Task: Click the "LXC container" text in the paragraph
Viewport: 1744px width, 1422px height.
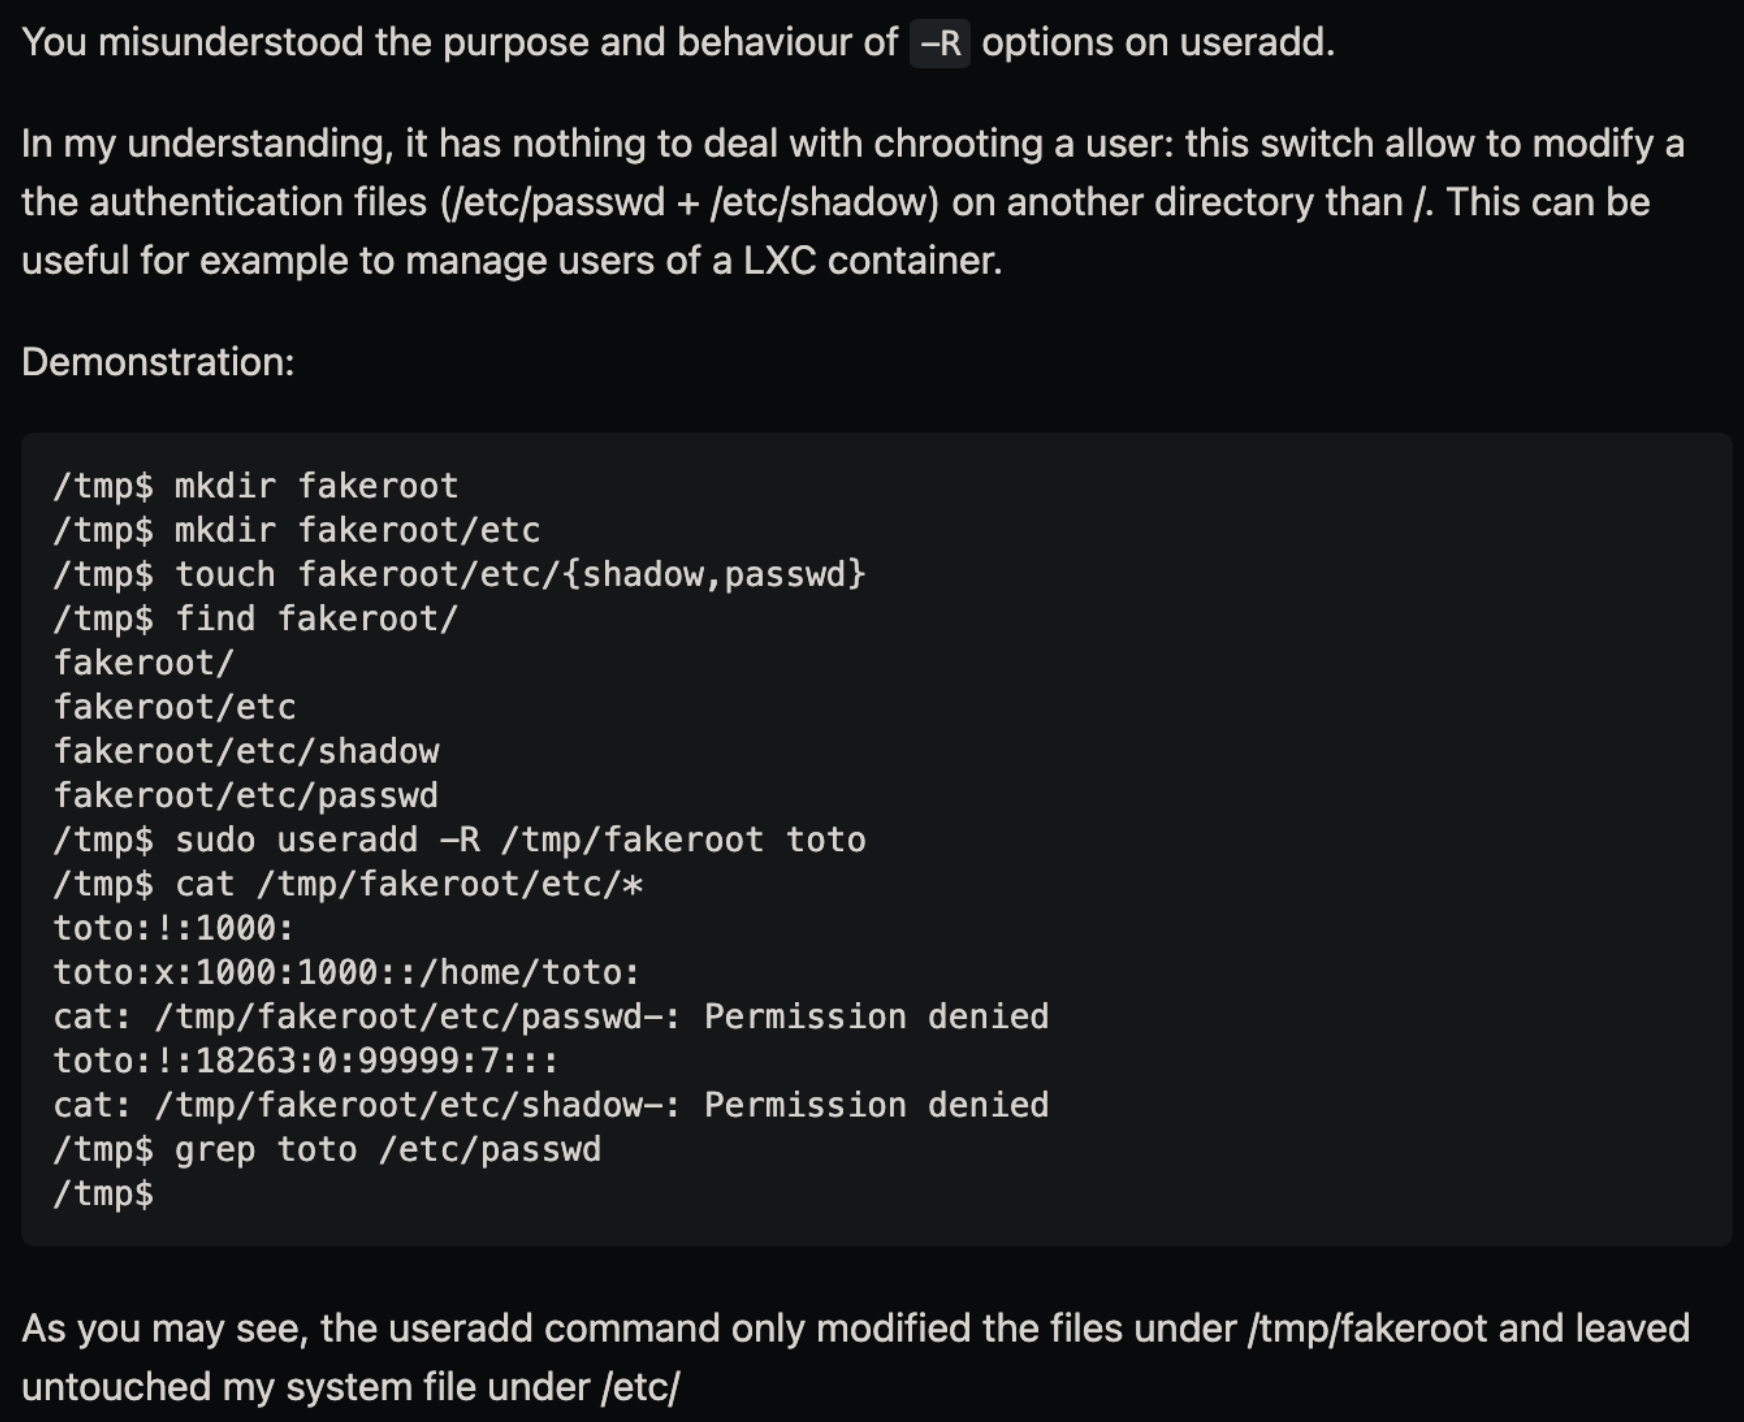Action: [871, 261]
